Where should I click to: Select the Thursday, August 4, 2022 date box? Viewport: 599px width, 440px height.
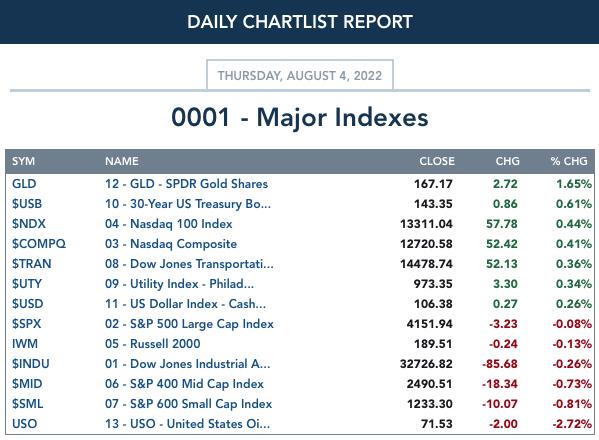click(300, 75)
